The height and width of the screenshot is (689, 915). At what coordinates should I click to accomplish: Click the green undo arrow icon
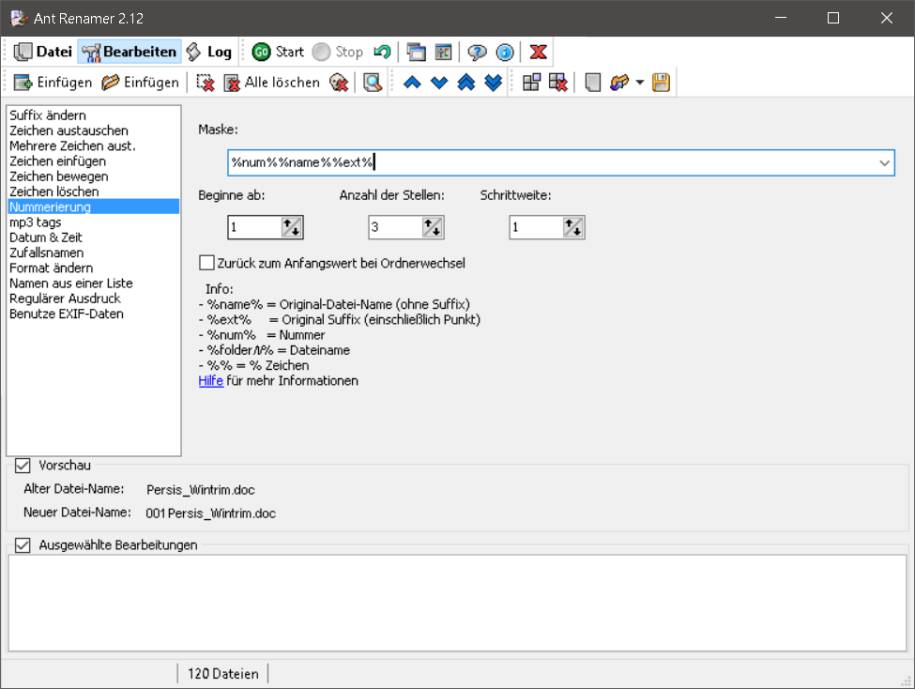tap(381, 52)
